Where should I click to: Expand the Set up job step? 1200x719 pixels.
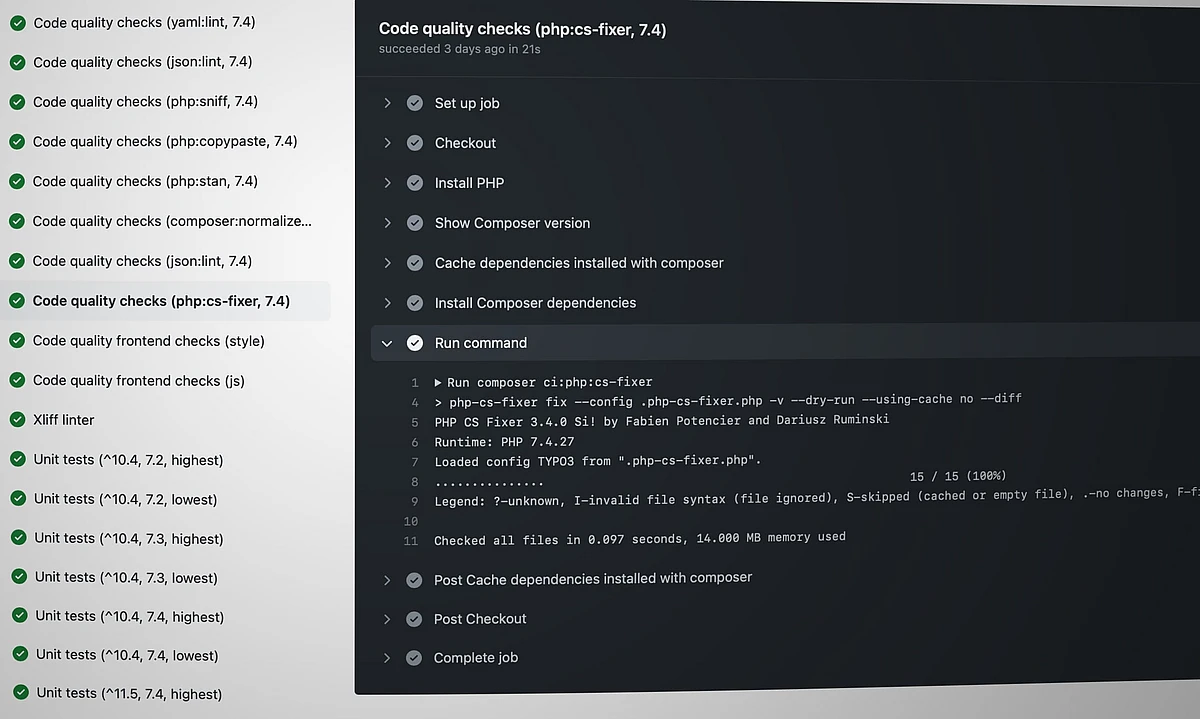[x=388, y=103]
